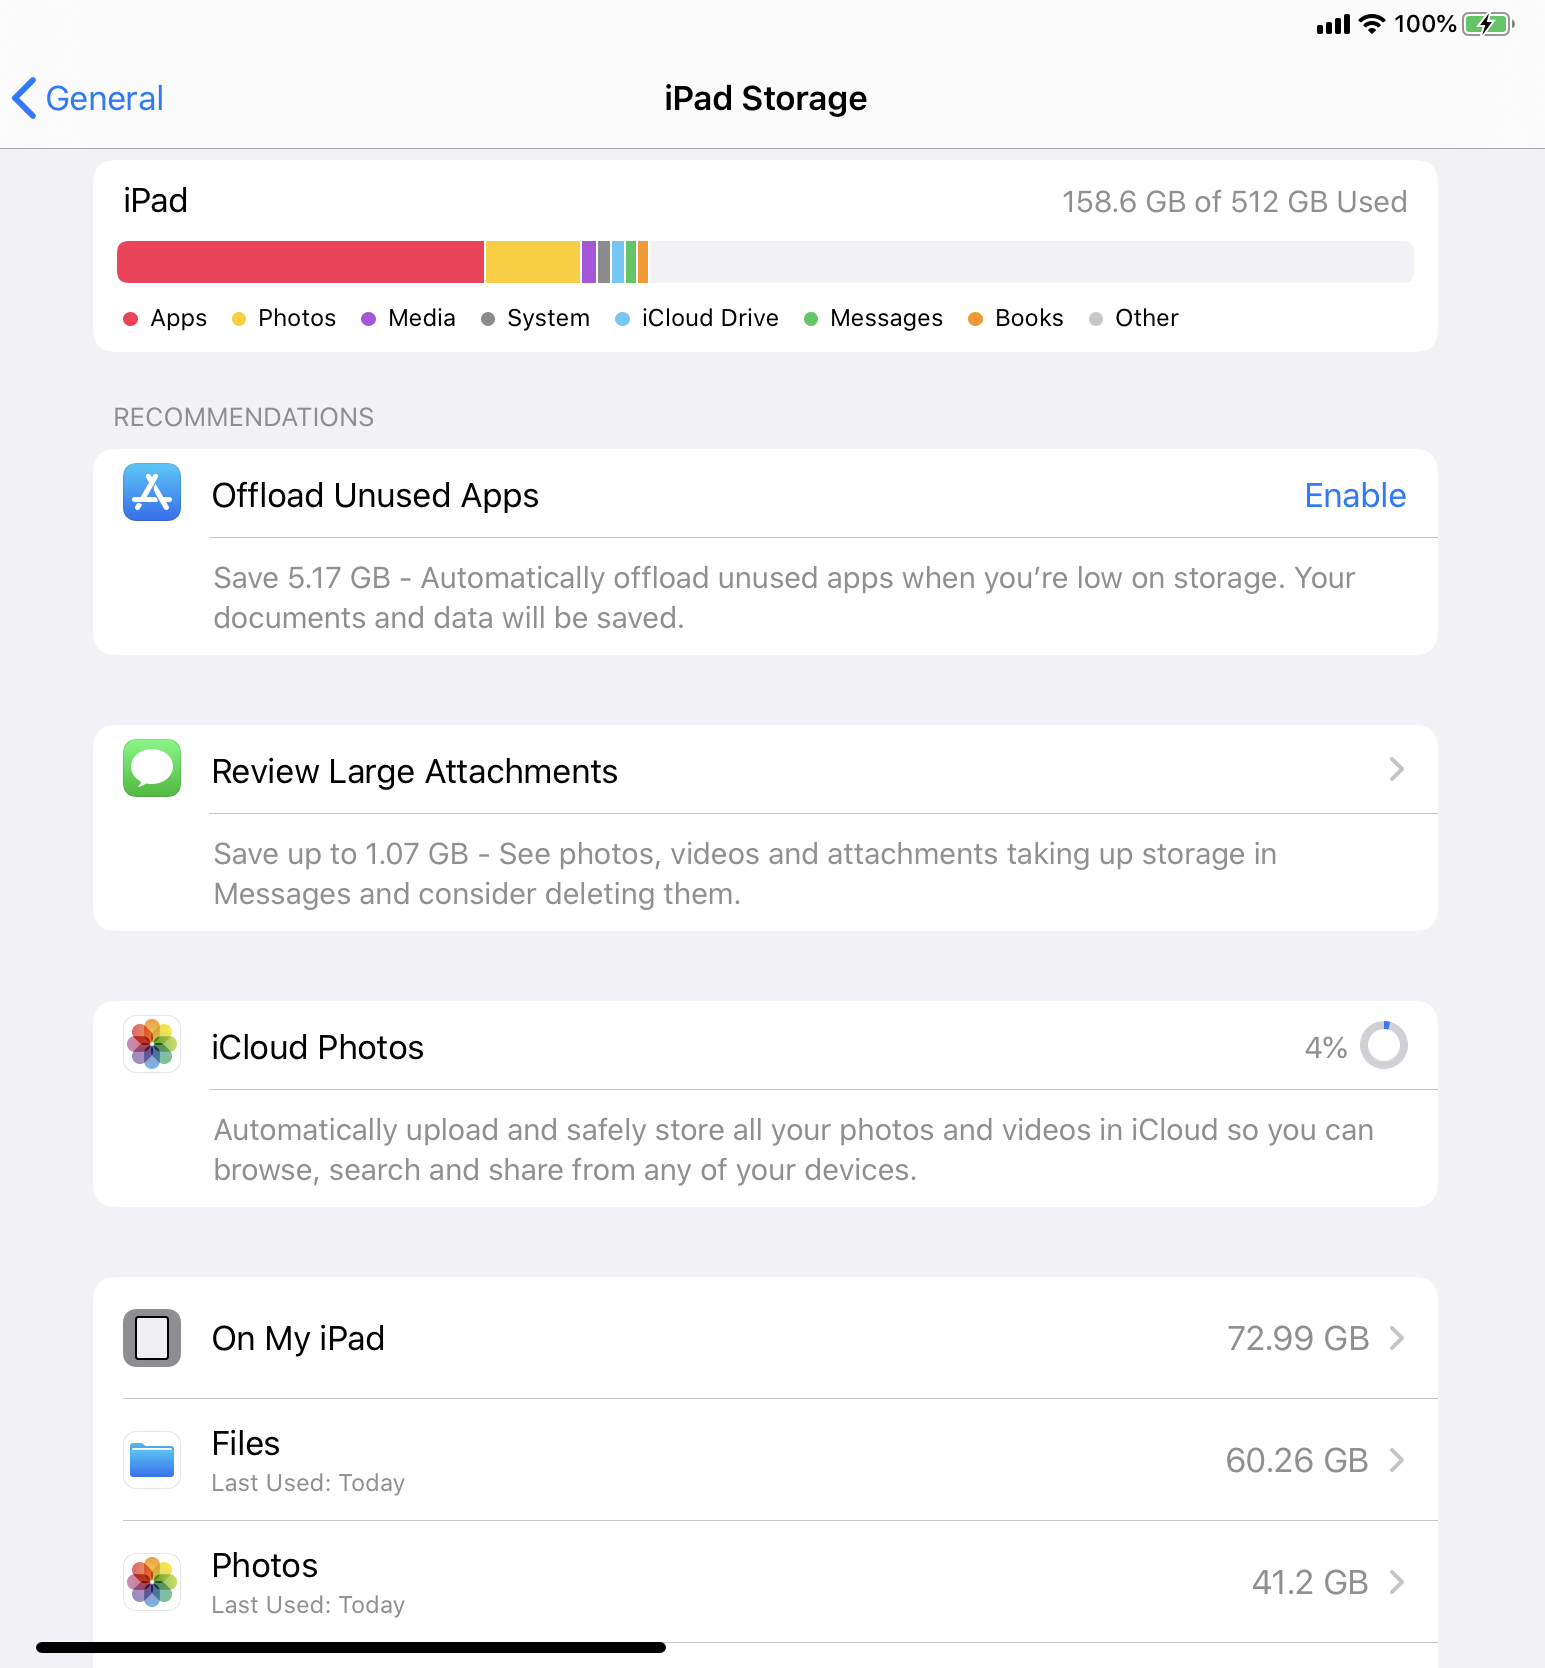Select the Review Large Attachments row title
The image size is (1545, 1668).
pyautogui.click(x=414, y=772)
